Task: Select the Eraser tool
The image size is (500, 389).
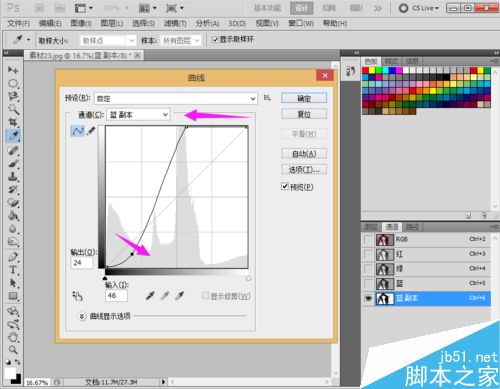Action: 13,202
